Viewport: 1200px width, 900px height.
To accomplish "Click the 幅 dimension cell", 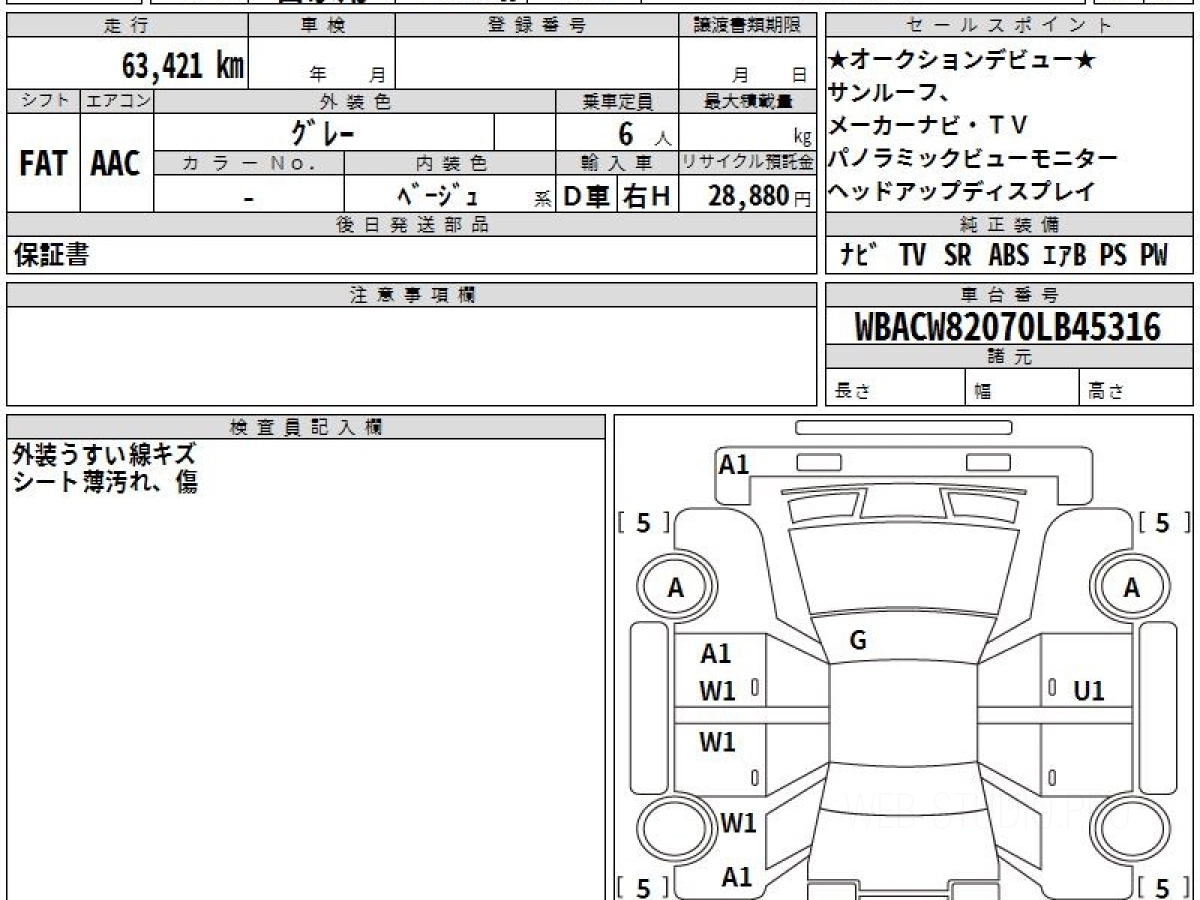I will click(x=1022, y=389).
